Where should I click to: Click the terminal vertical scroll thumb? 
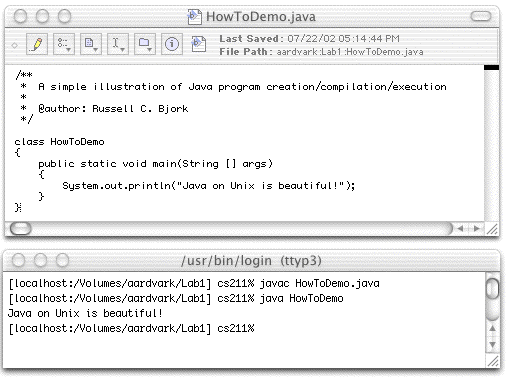pyautogui.click(x=492, y=288)
